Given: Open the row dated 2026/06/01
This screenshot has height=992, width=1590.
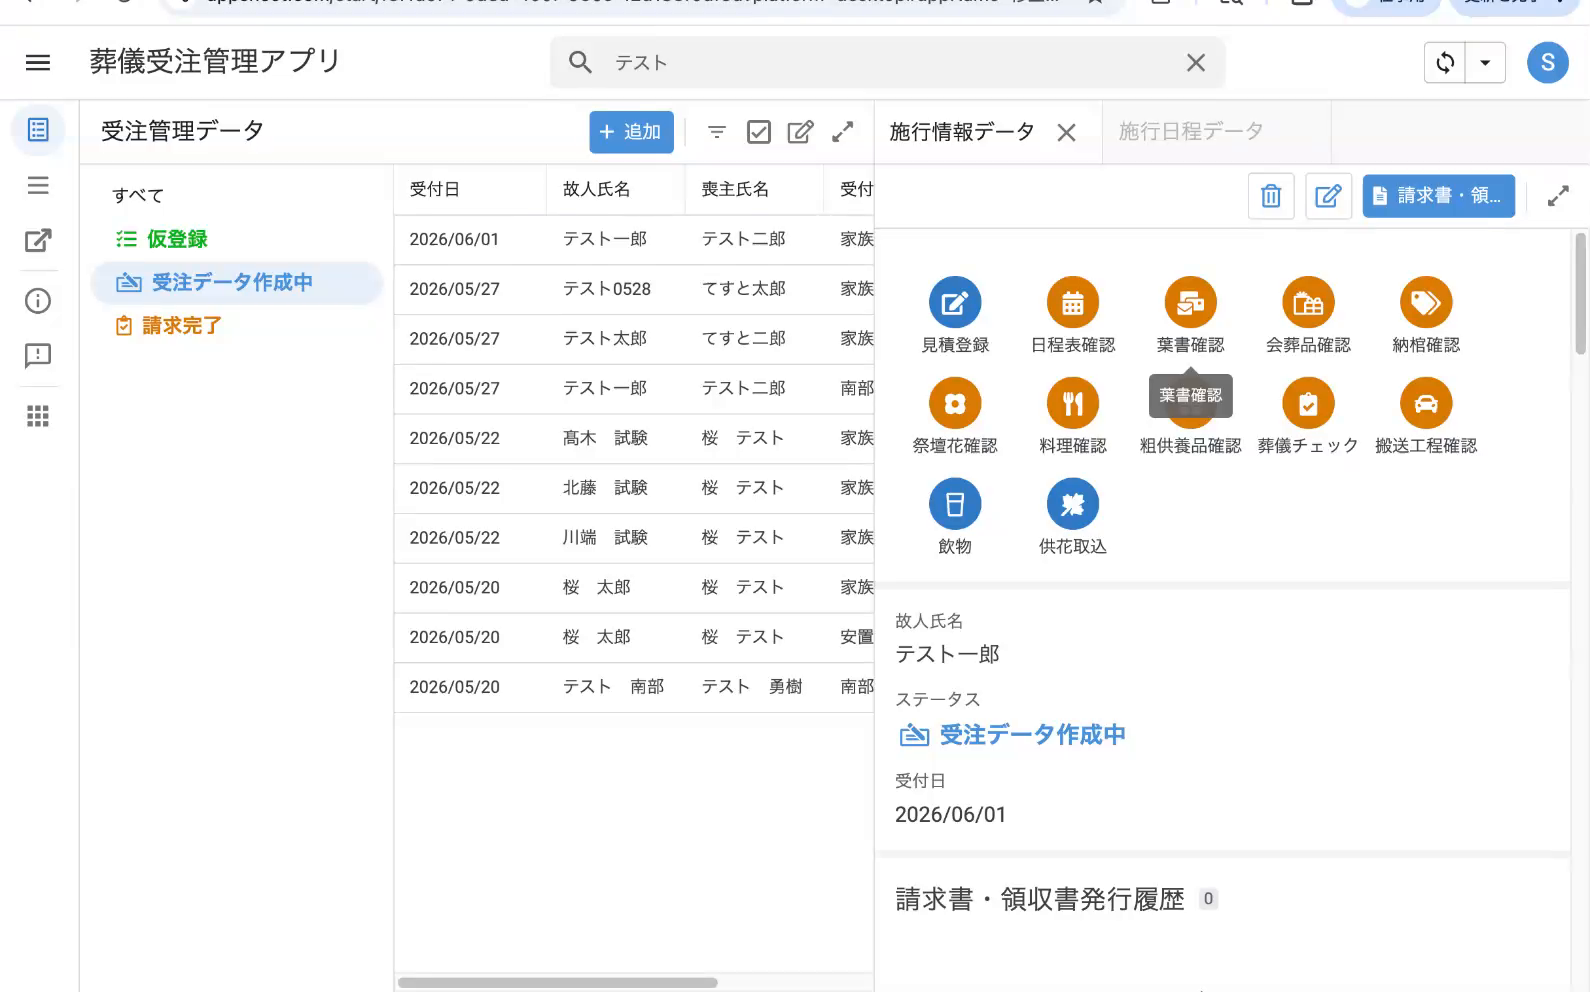Looking at the screenshot, I should pos(634,240).
